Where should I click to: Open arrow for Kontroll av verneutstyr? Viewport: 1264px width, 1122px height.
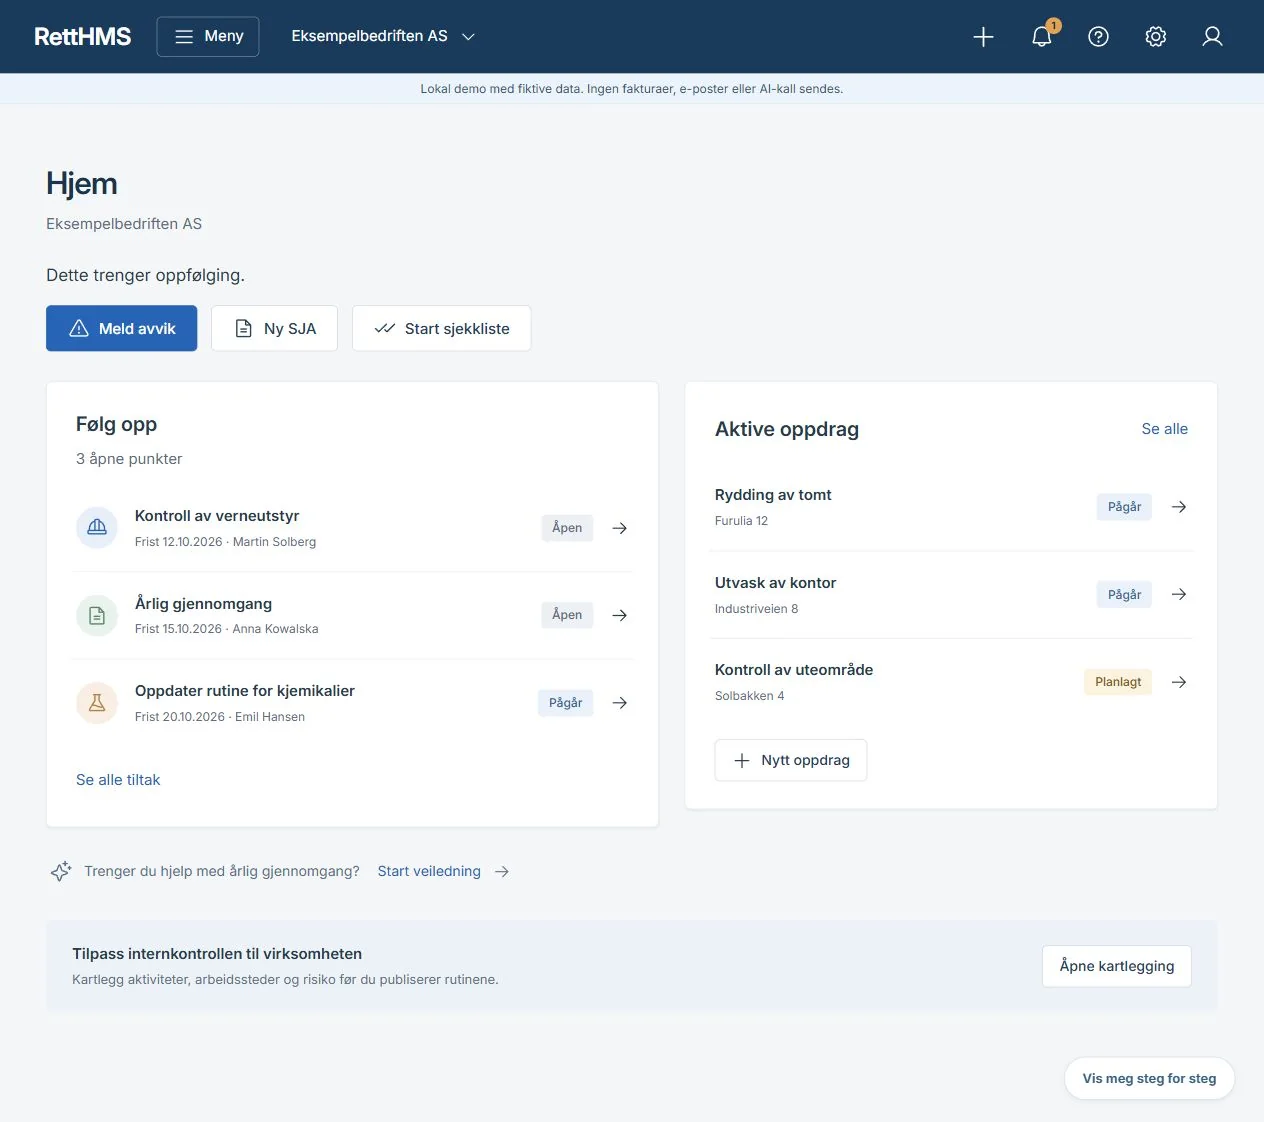click(x=620, y=528)
